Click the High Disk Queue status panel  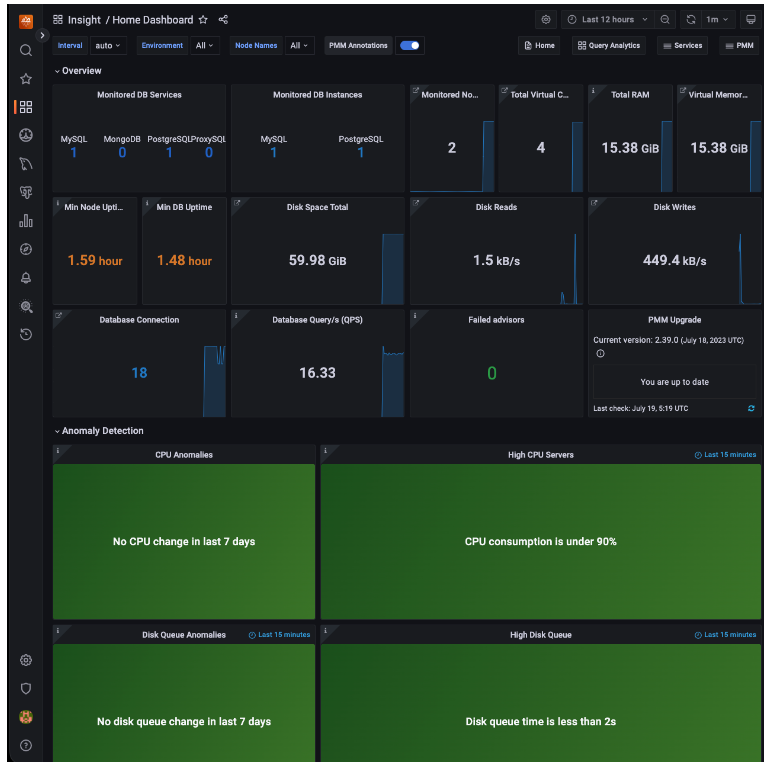541,703
